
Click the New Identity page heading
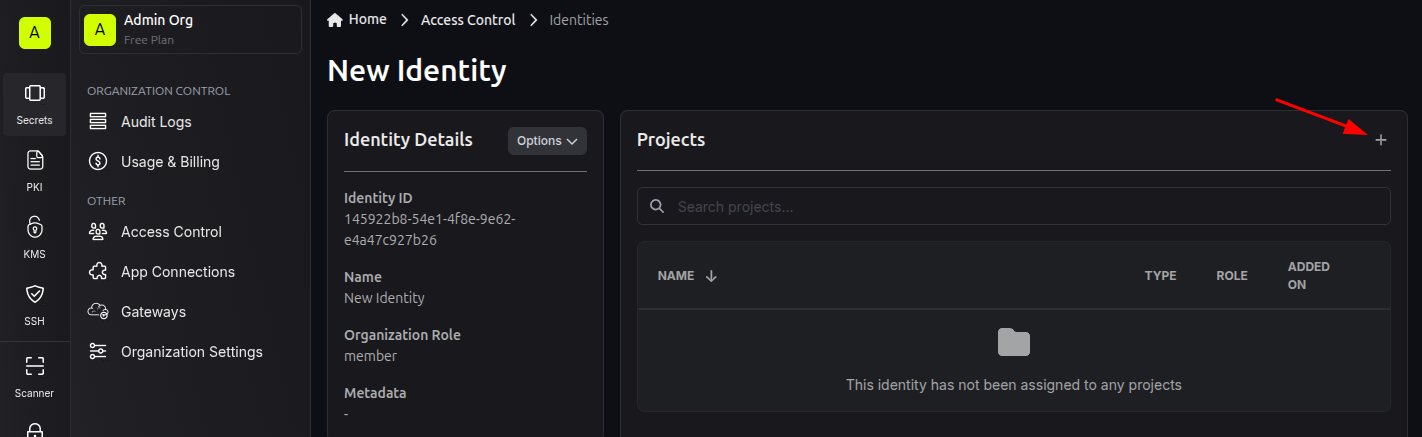click(x=417, y=71)
